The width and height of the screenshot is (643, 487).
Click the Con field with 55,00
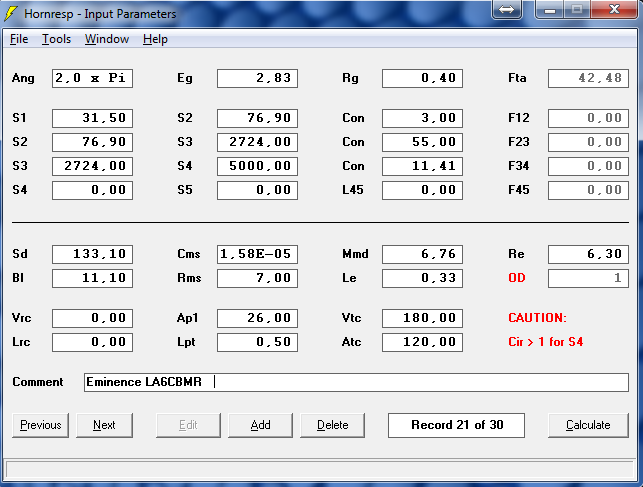click(x=422, y=142)
